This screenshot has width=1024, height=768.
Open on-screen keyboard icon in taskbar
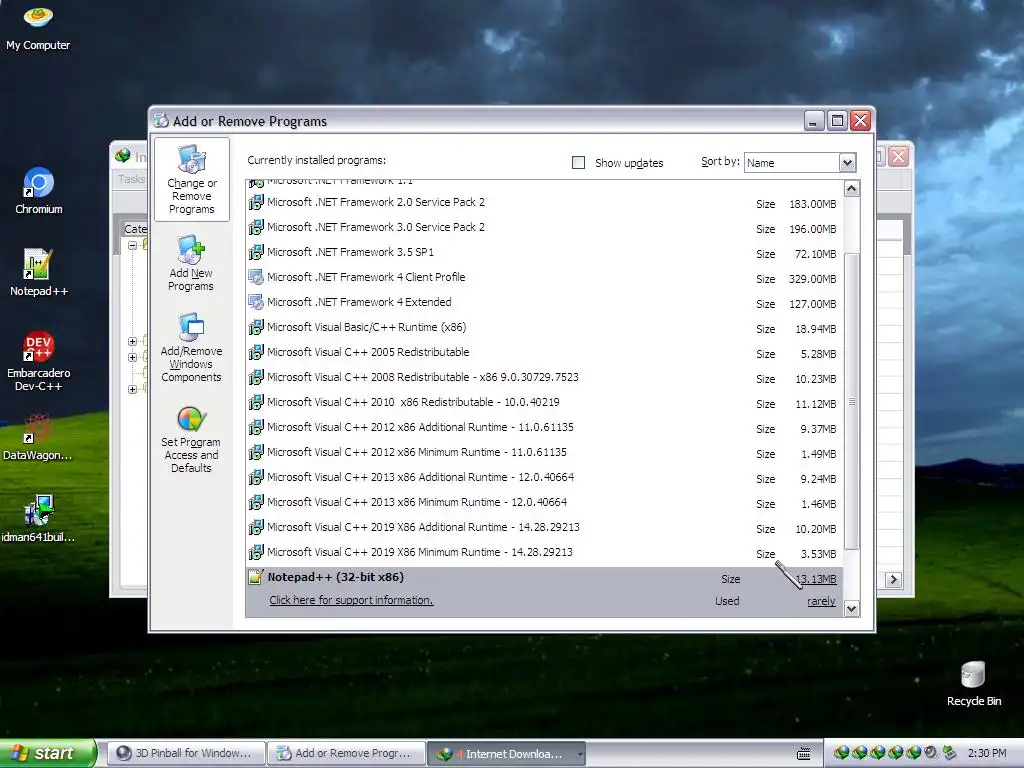coord(804,754)
